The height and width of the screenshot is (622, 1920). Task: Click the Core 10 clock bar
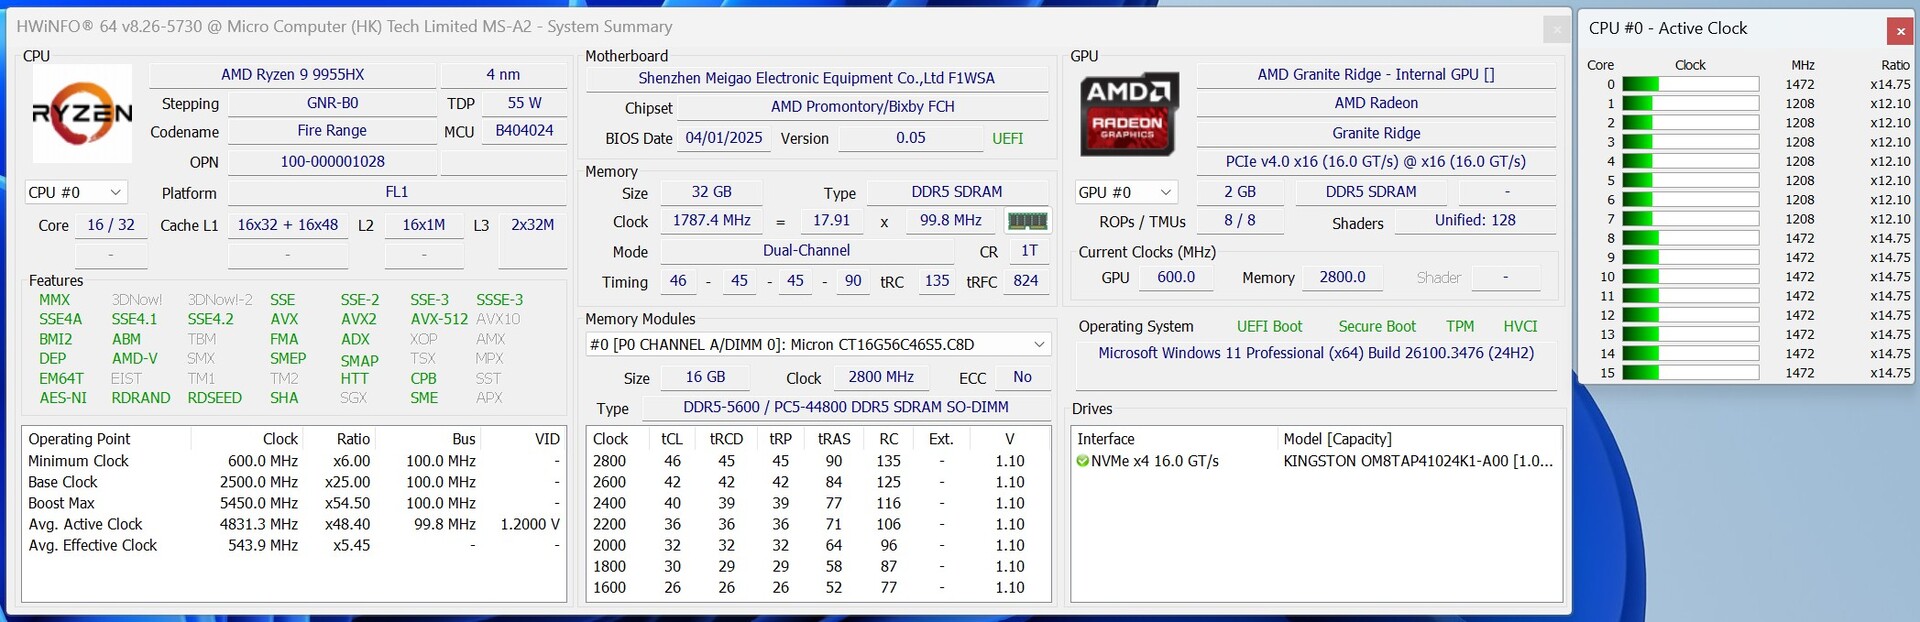[1690, 277]
